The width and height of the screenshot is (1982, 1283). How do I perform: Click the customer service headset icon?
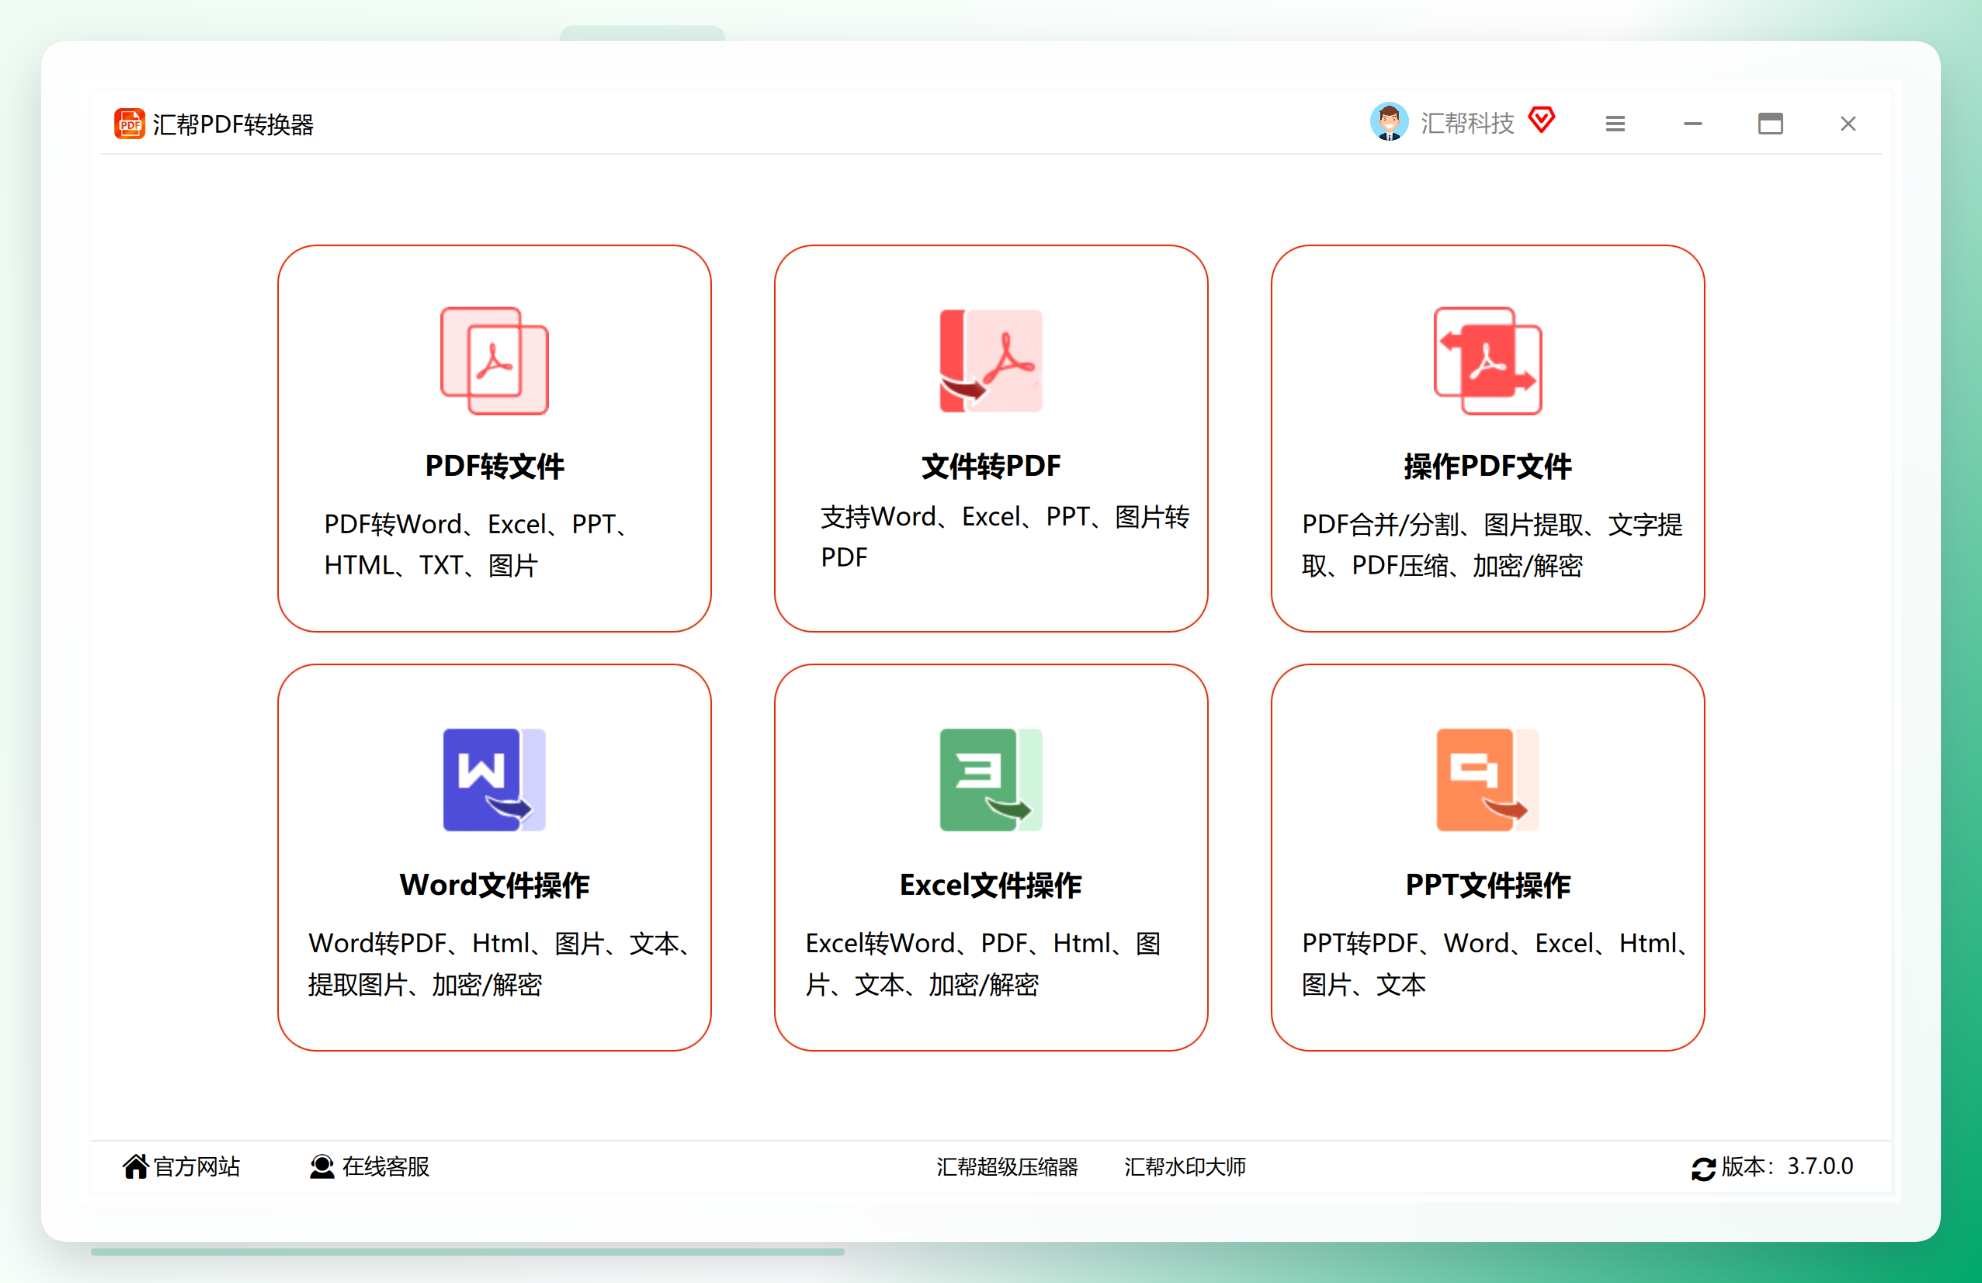click(321, 1167)
